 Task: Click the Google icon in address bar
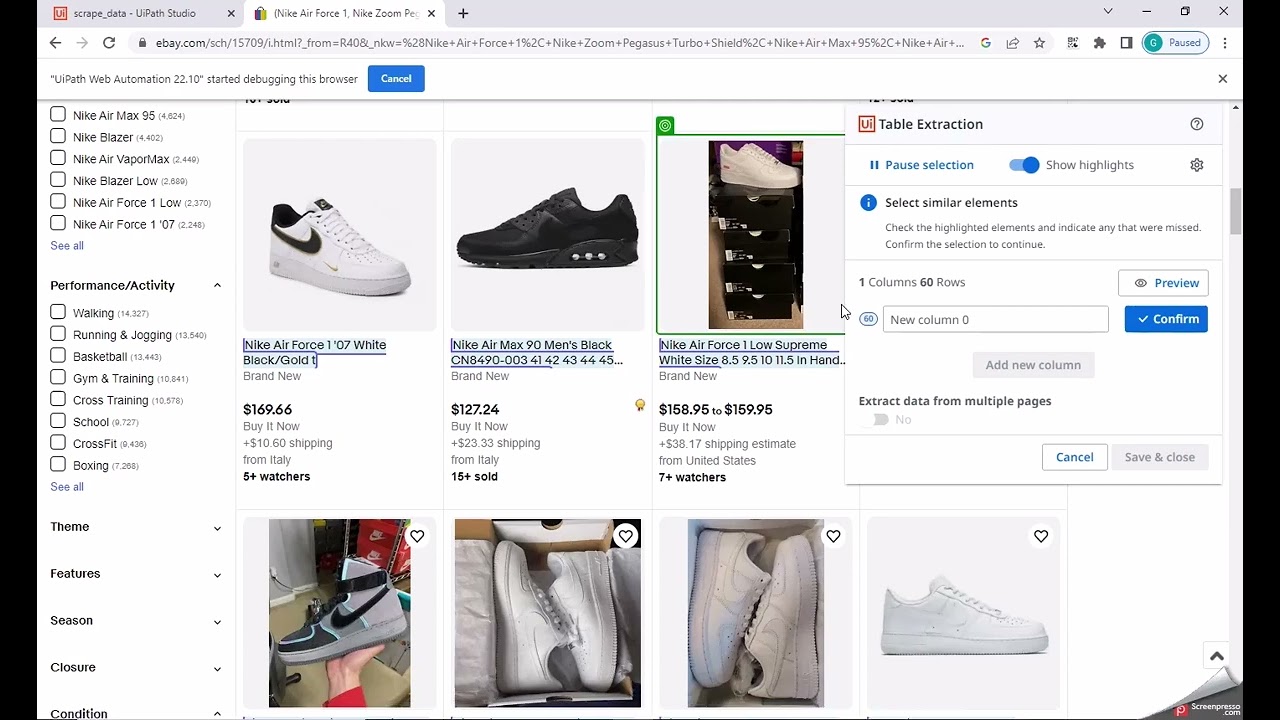click(986, 43)
